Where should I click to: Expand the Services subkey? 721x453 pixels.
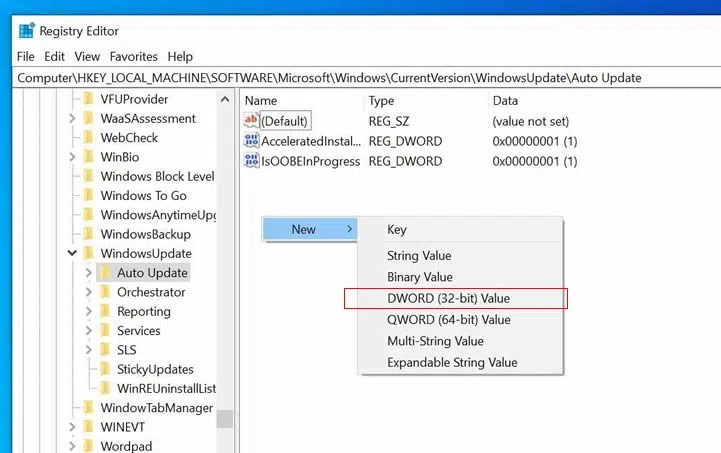(x=89, y=331)
